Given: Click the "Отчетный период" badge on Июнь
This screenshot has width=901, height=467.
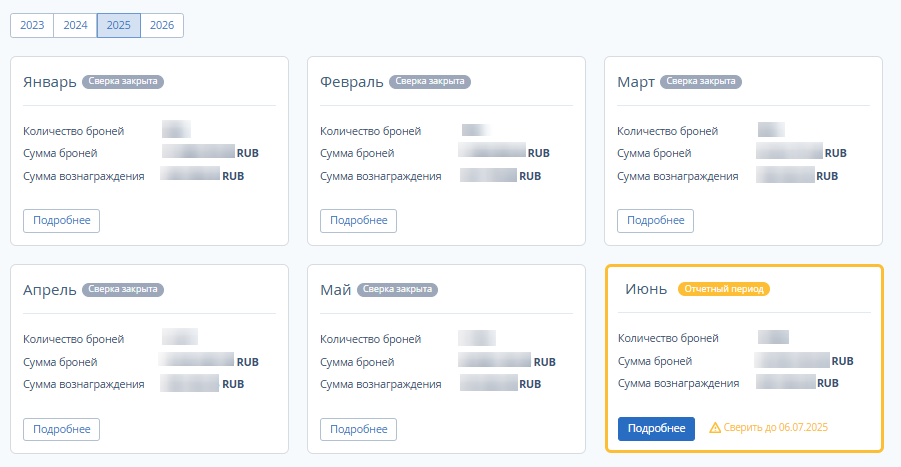Looking at the screenshot, I should tap(724, 289).
